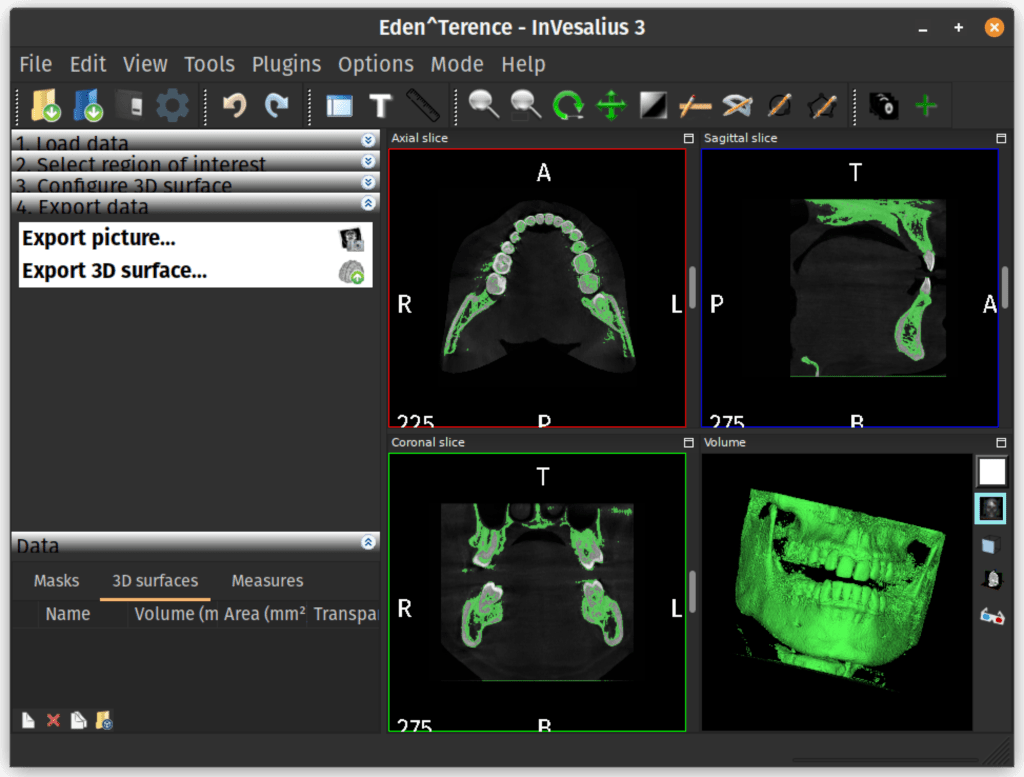Open the Edit menu
Viewport: 1024px width, 777px height.
[x=88, y=64]
